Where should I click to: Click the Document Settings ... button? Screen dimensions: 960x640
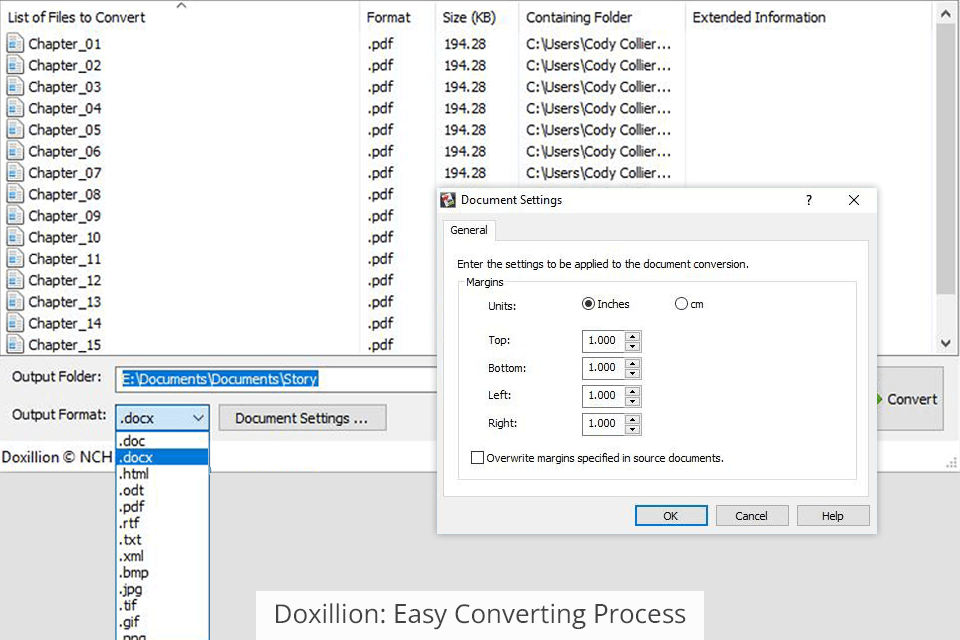click(302, 418)
